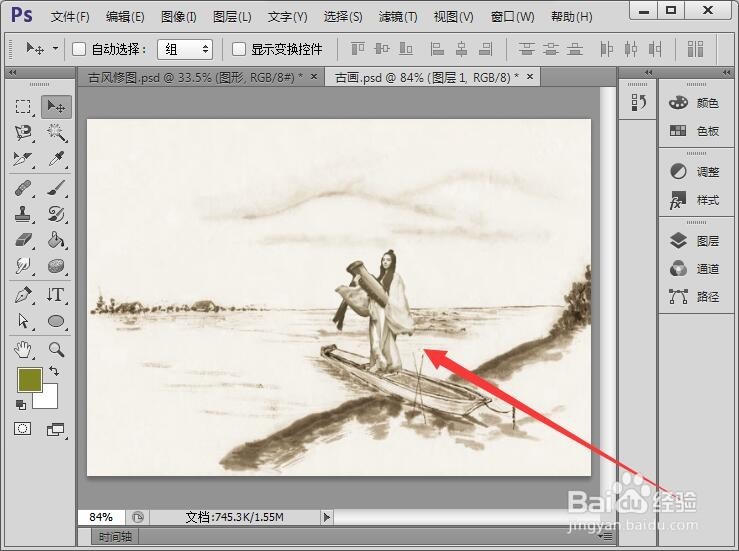739x551 pixels.
Task: Open the 图层 panel
Action: click(695, 241)
